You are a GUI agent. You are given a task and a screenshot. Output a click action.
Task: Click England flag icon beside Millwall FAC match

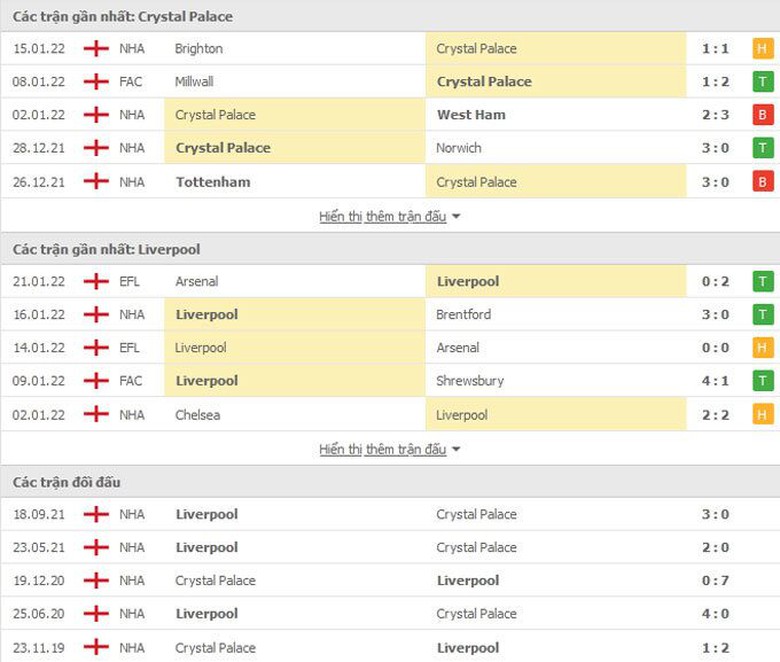point(96,81)
